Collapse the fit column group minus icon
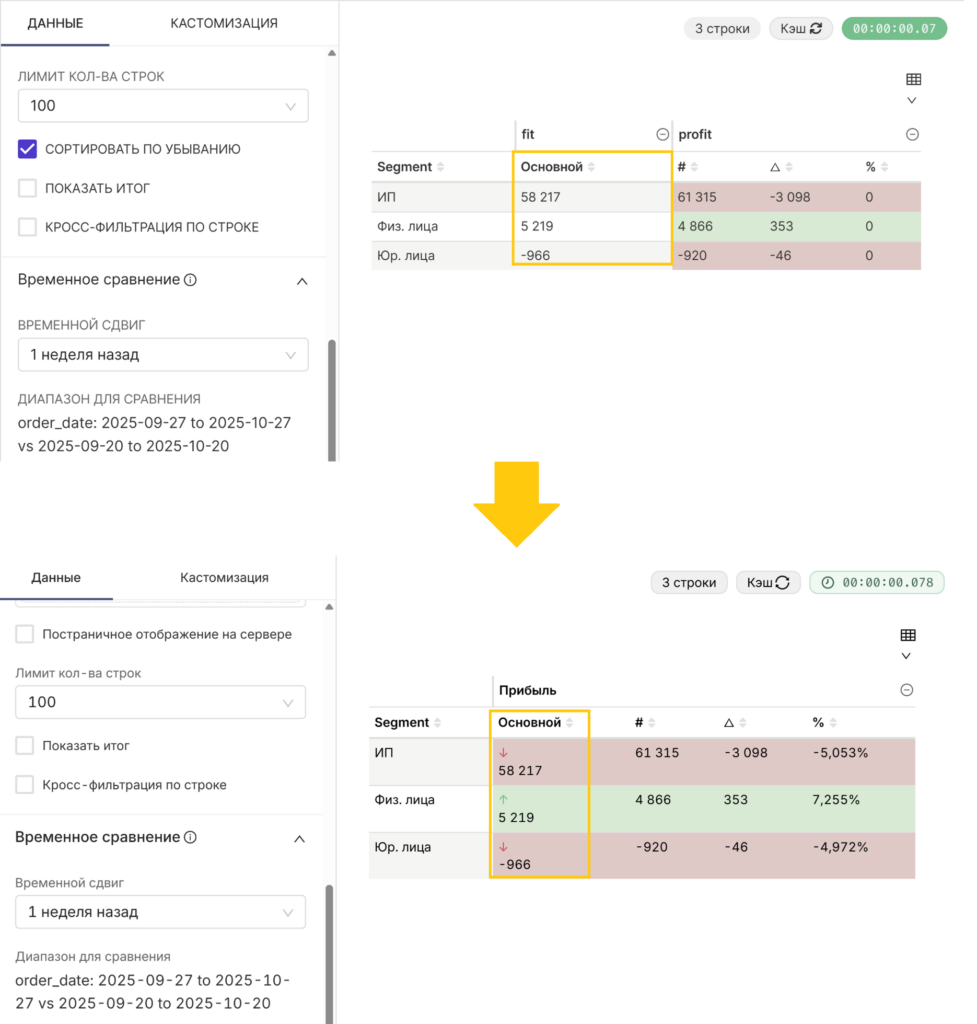This screenshot has height=1024, width=977. [662, 135]
